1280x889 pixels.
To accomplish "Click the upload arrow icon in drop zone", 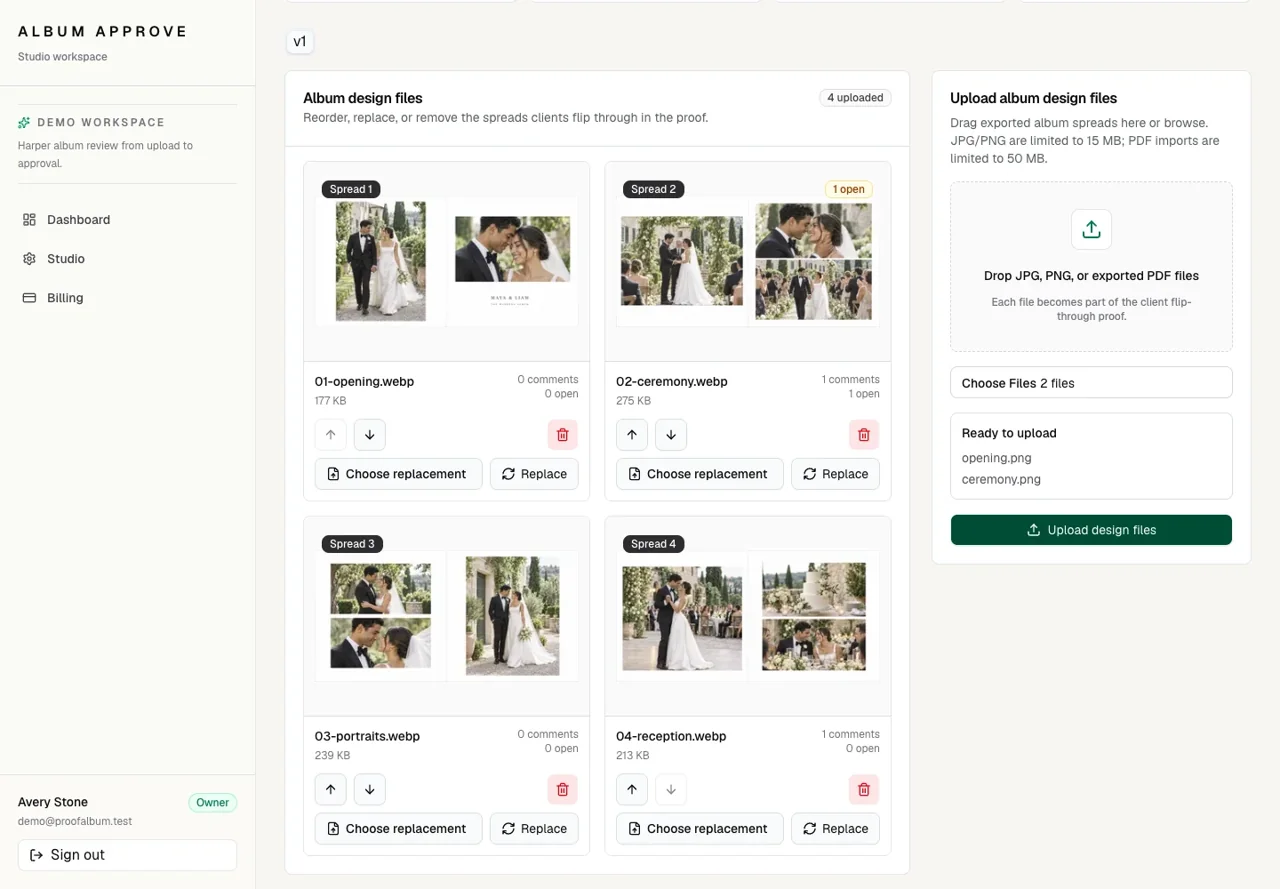I will [x=1091, y=230].
